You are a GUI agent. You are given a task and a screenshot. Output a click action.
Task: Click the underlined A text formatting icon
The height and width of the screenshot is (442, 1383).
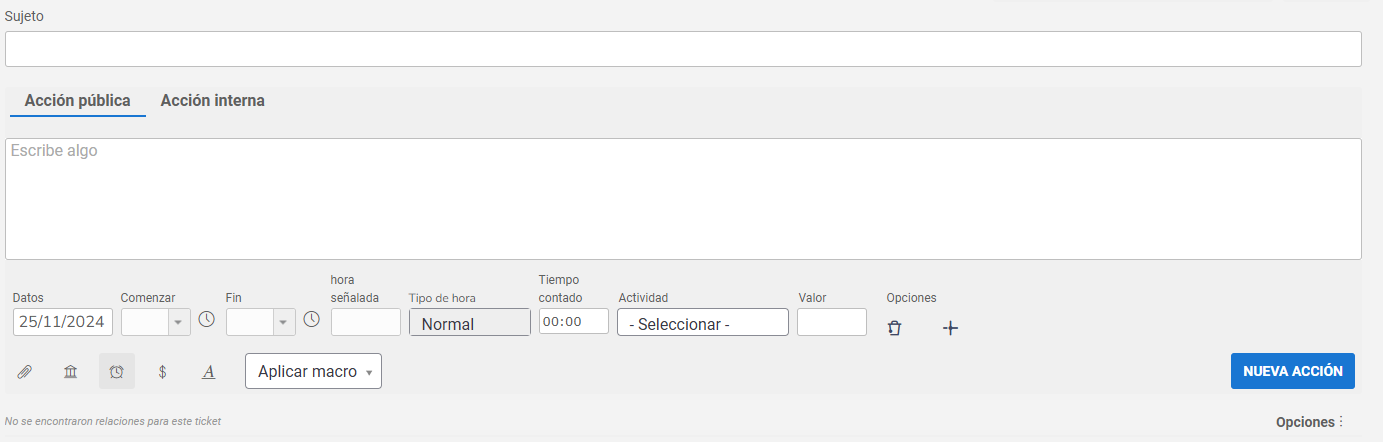(x=209, y=372)
